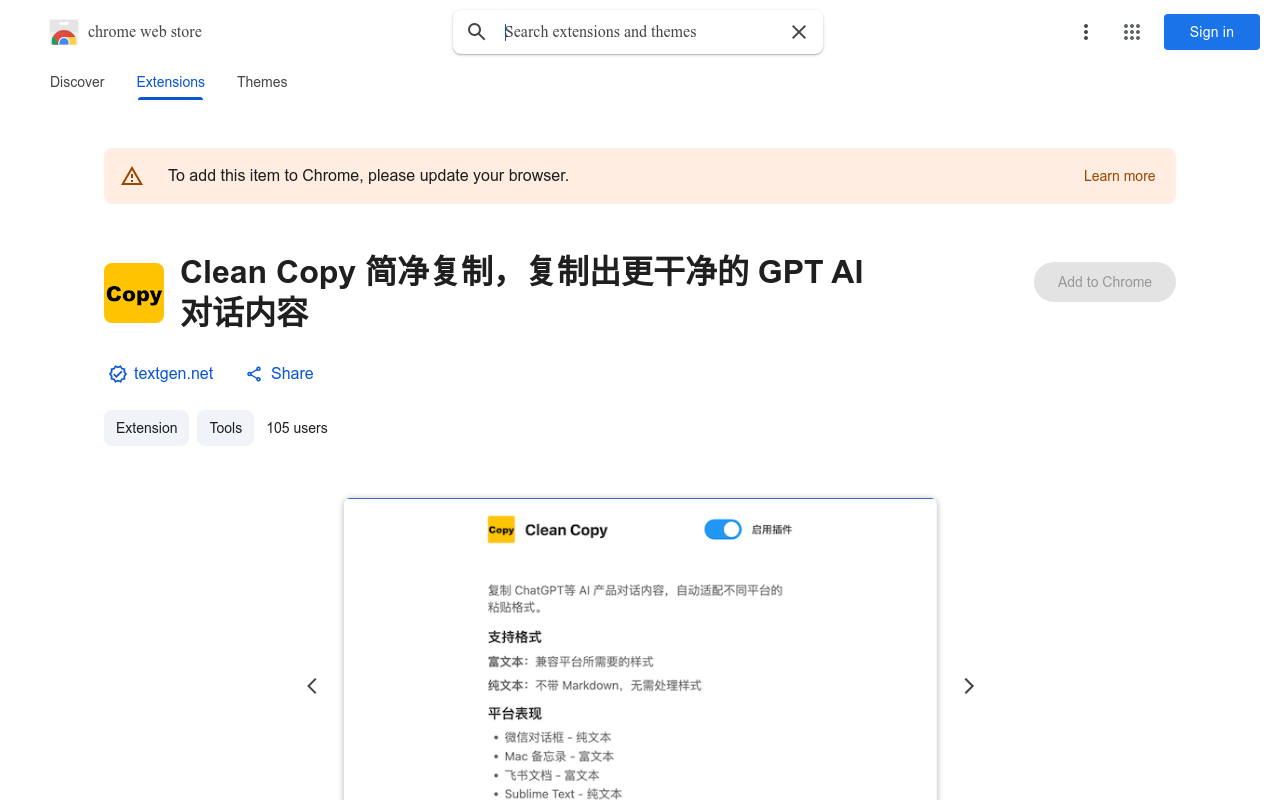The width and height of the screenshot is (1280, 800).
Task: Click the 飞书文档 - 富文本 list item
Action: coord(552,775)
